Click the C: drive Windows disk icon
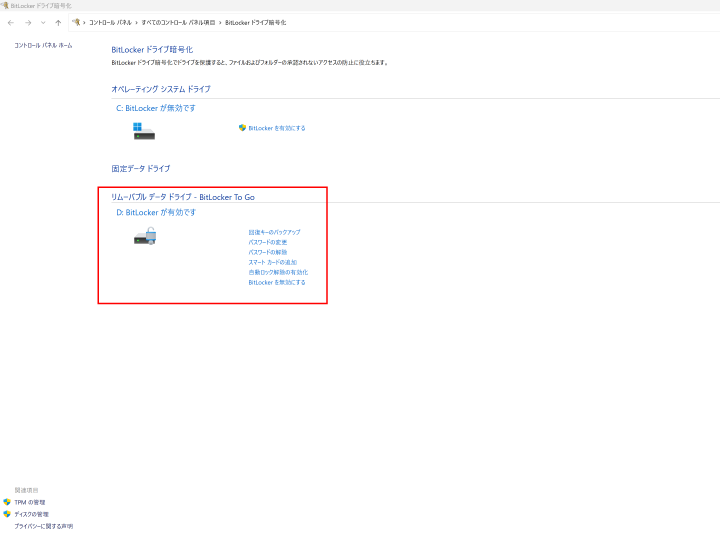 144,131
